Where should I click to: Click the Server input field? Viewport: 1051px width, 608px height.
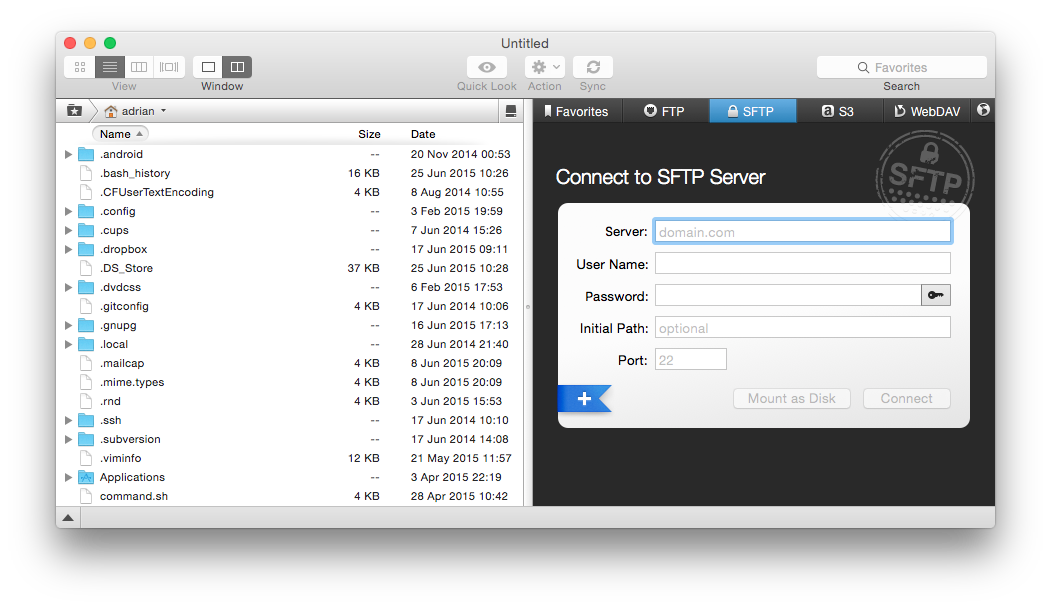point(802,232)
